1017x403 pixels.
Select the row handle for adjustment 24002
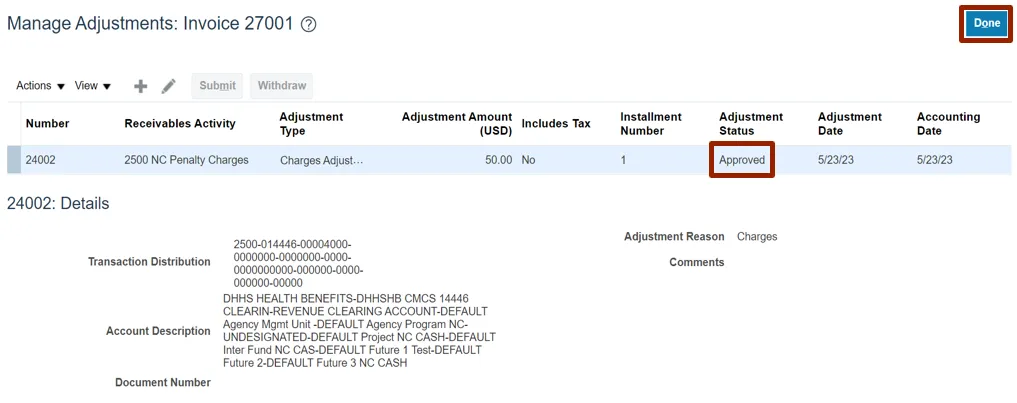[x=13, y=160]
